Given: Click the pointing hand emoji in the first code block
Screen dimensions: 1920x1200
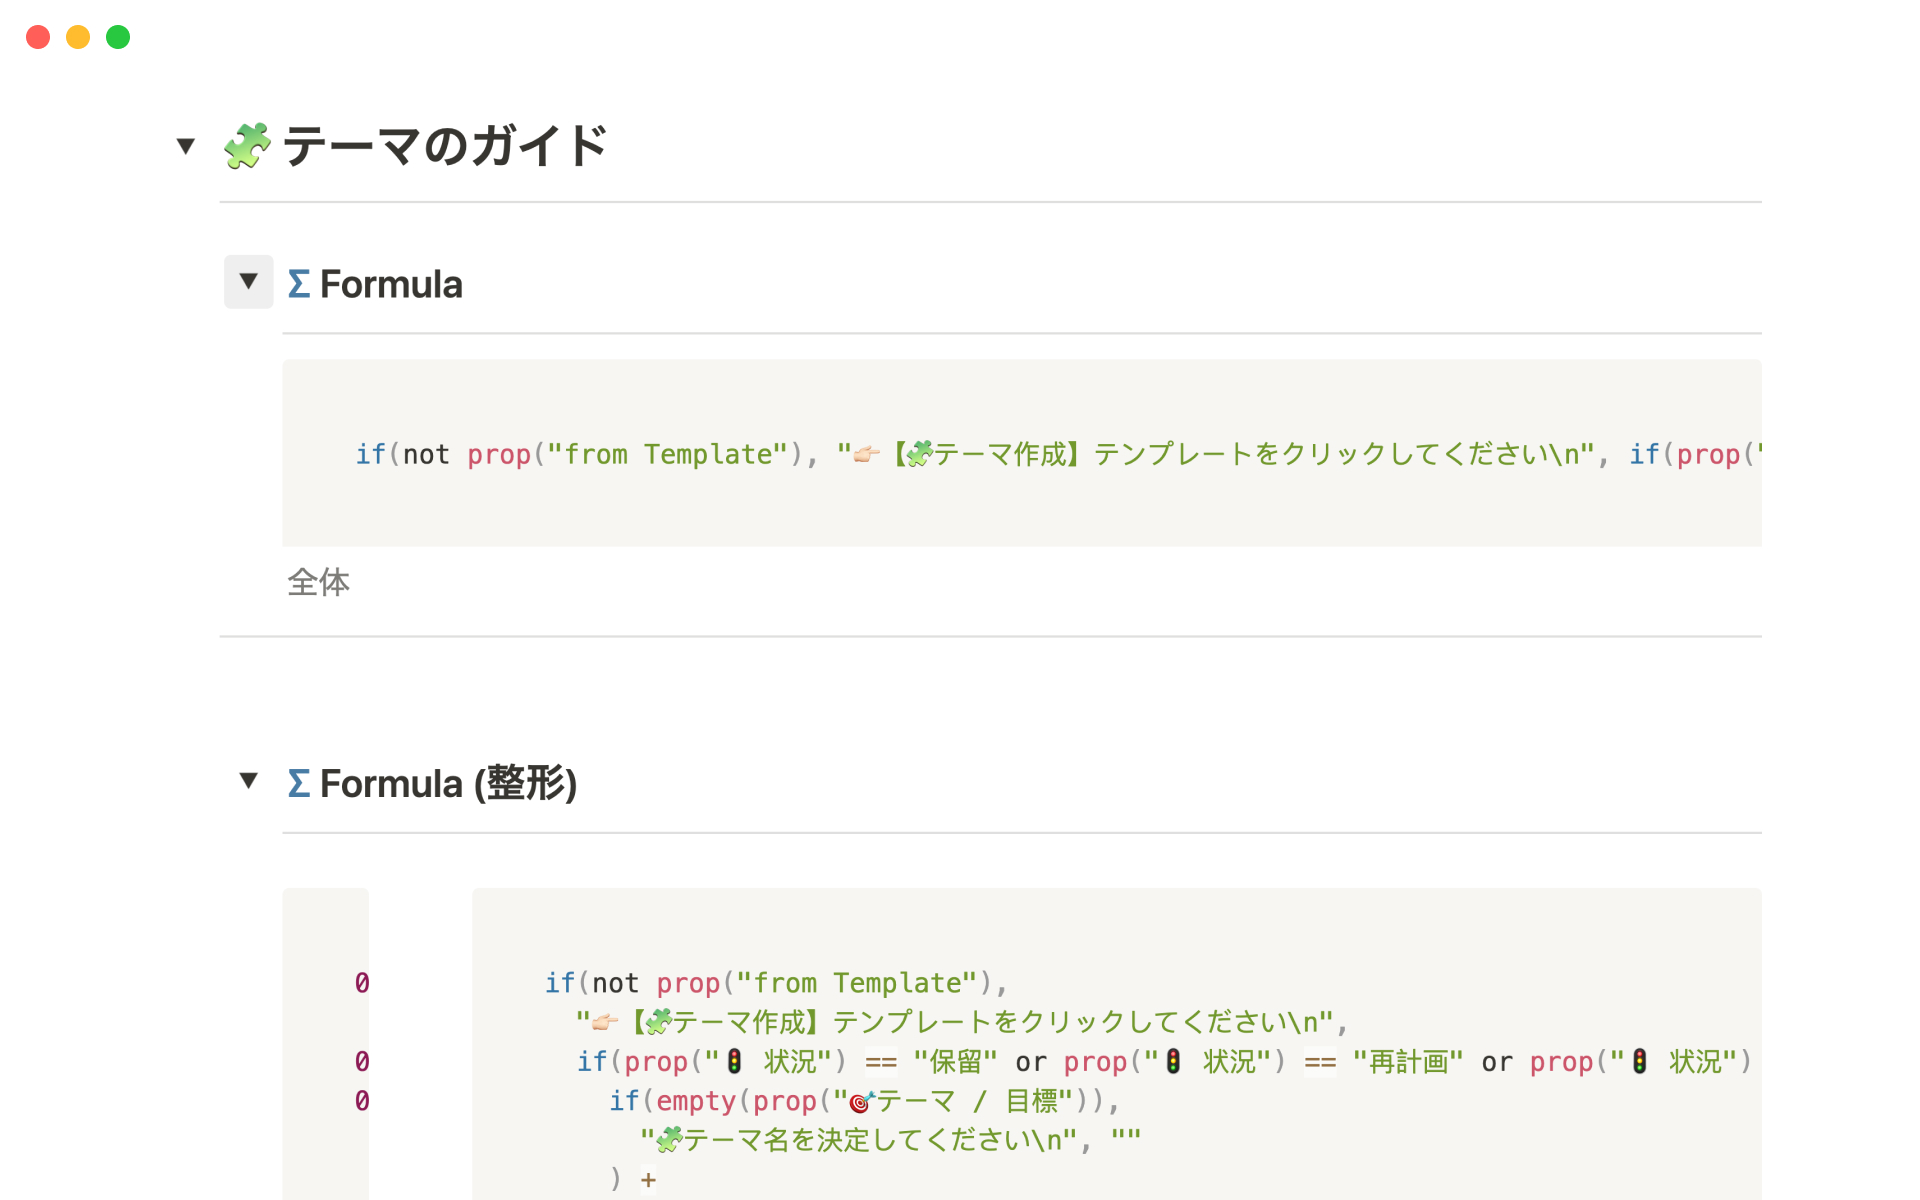Looking at the screenshot, I should coord(866,455).
